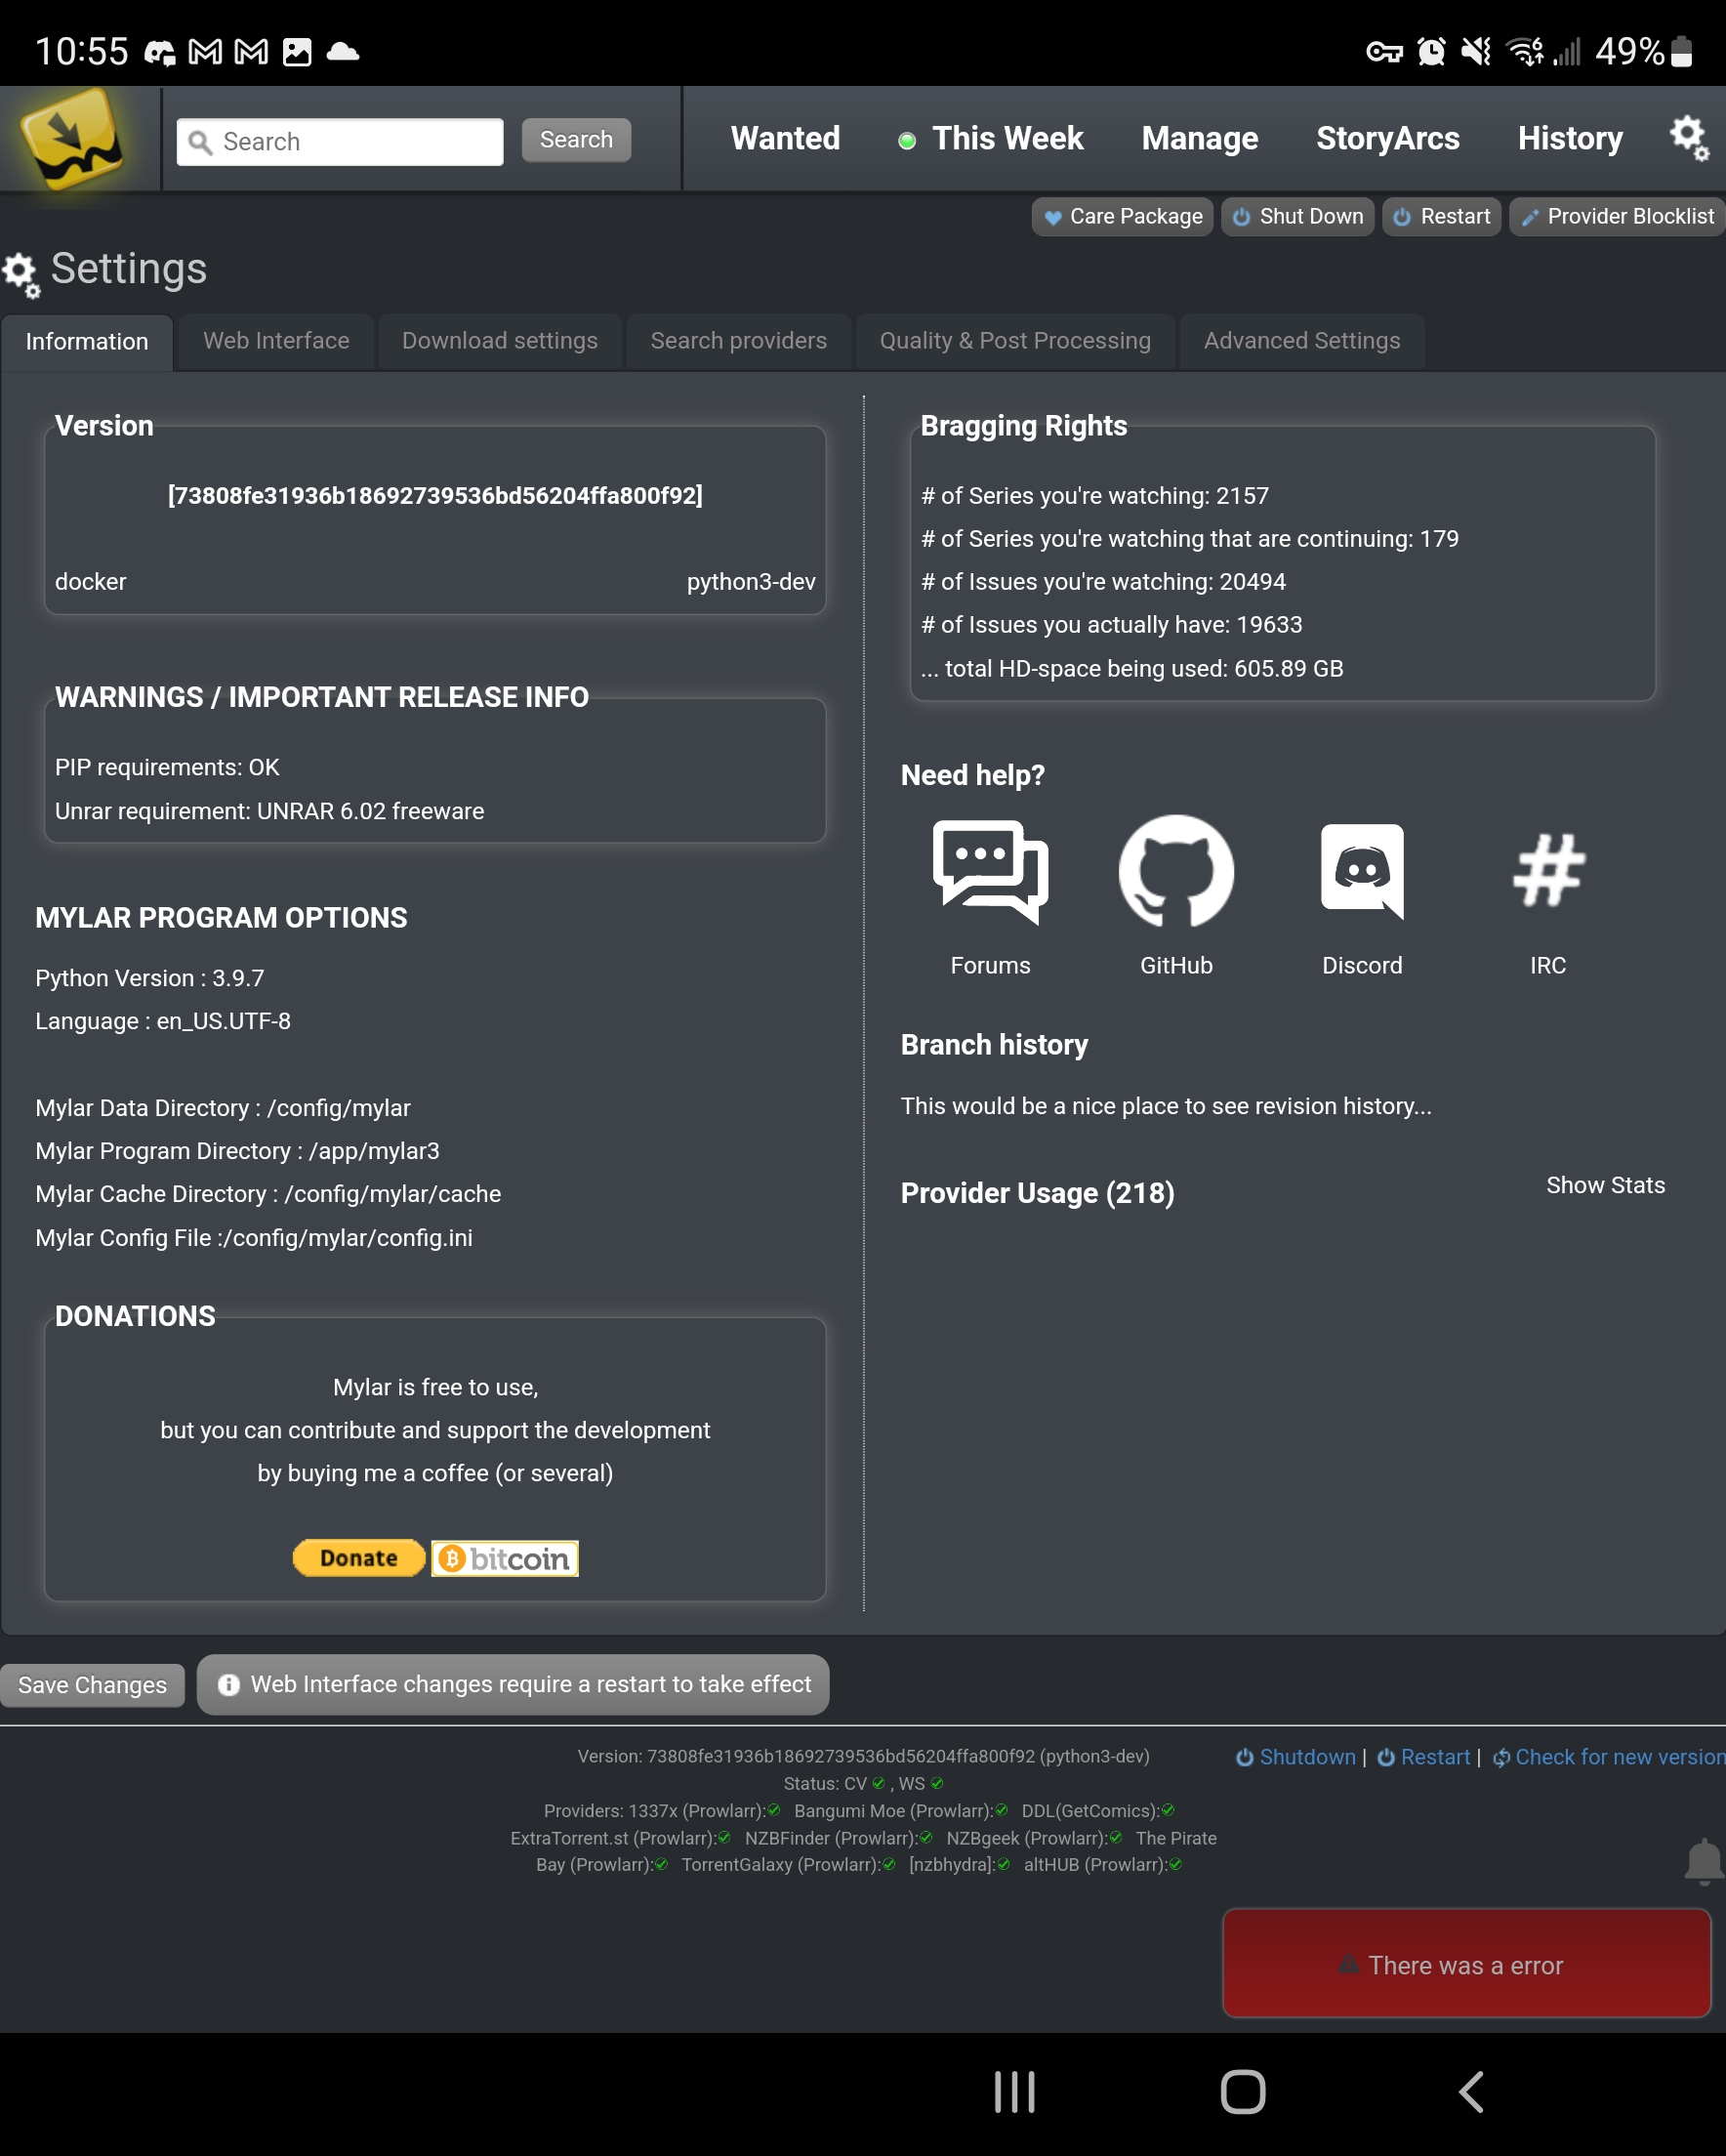The image size is (1726, 2156).
Task: Switch to Web Interface tab
Action: (x=276, y=341)
